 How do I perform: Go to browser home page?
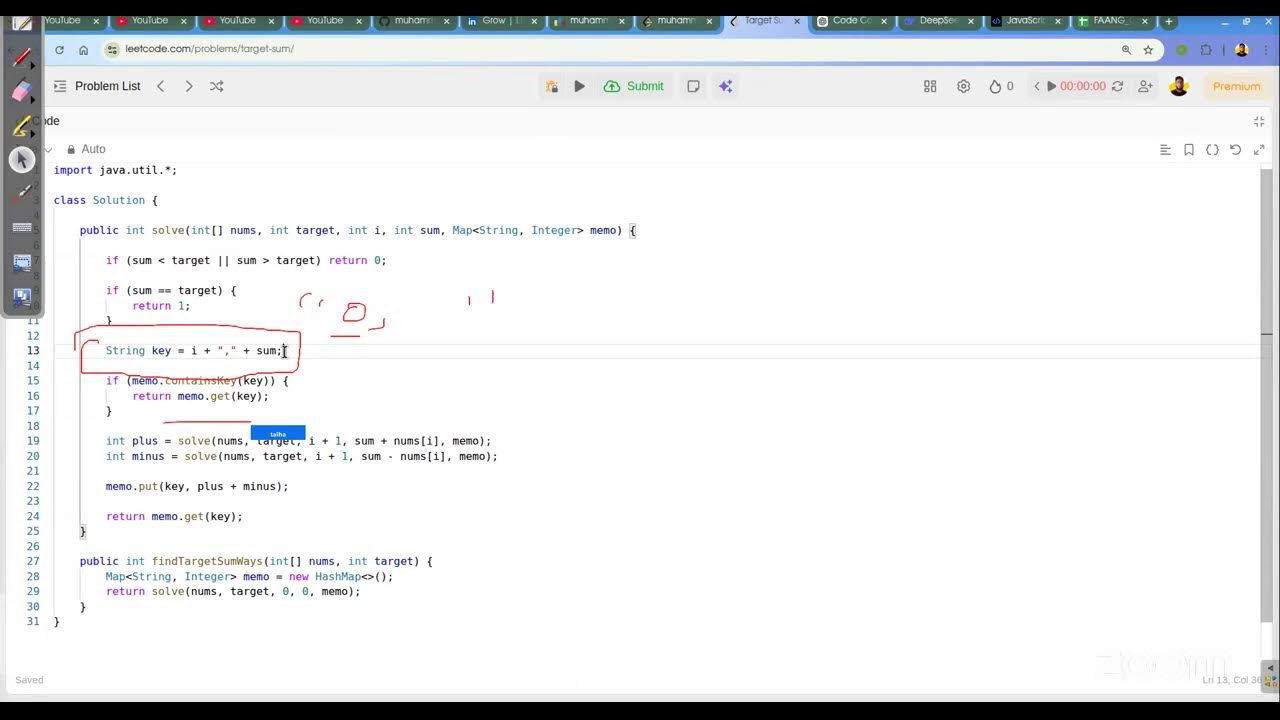(x=84, y=49)
